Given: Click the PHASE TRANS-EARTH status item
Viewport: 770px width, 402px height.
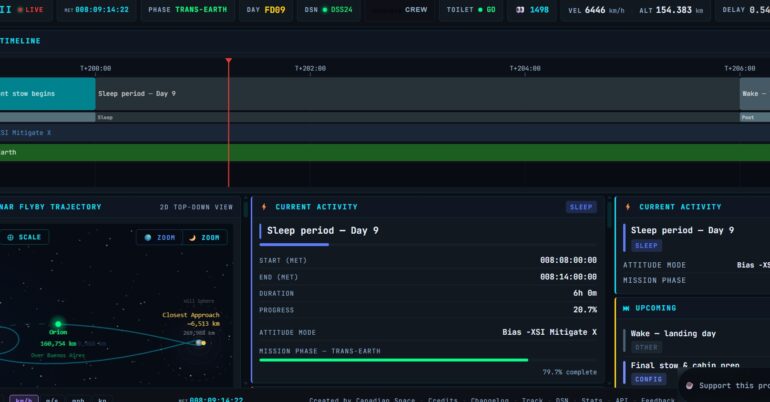Looking at the screenshot, I should (186, 9).
